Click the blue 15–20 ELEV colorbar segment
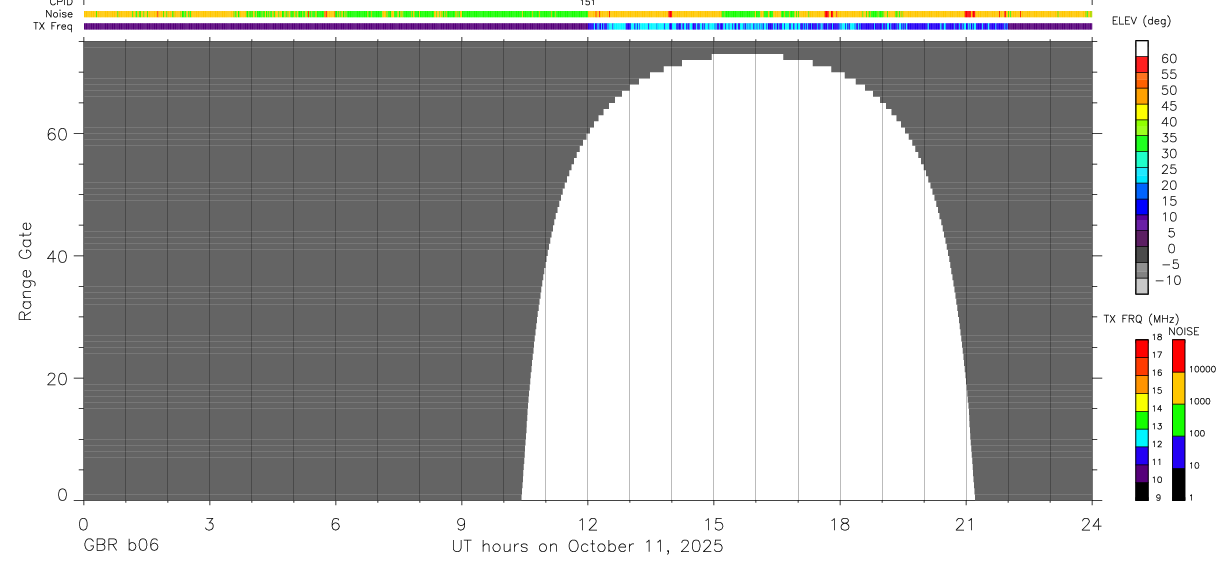The width and height of the screenshot is (1228, 567). tap(1141, 191)
